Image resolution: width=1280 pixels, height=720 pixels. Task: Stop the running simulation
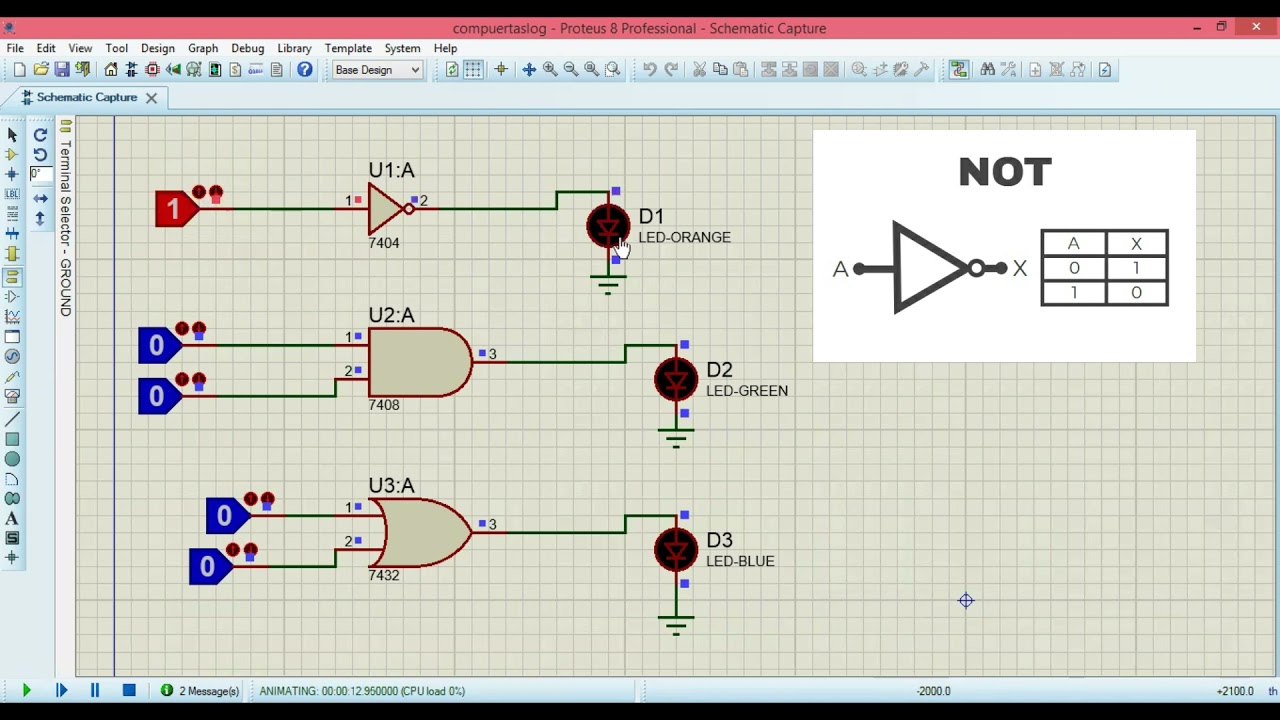pos(129,690)
